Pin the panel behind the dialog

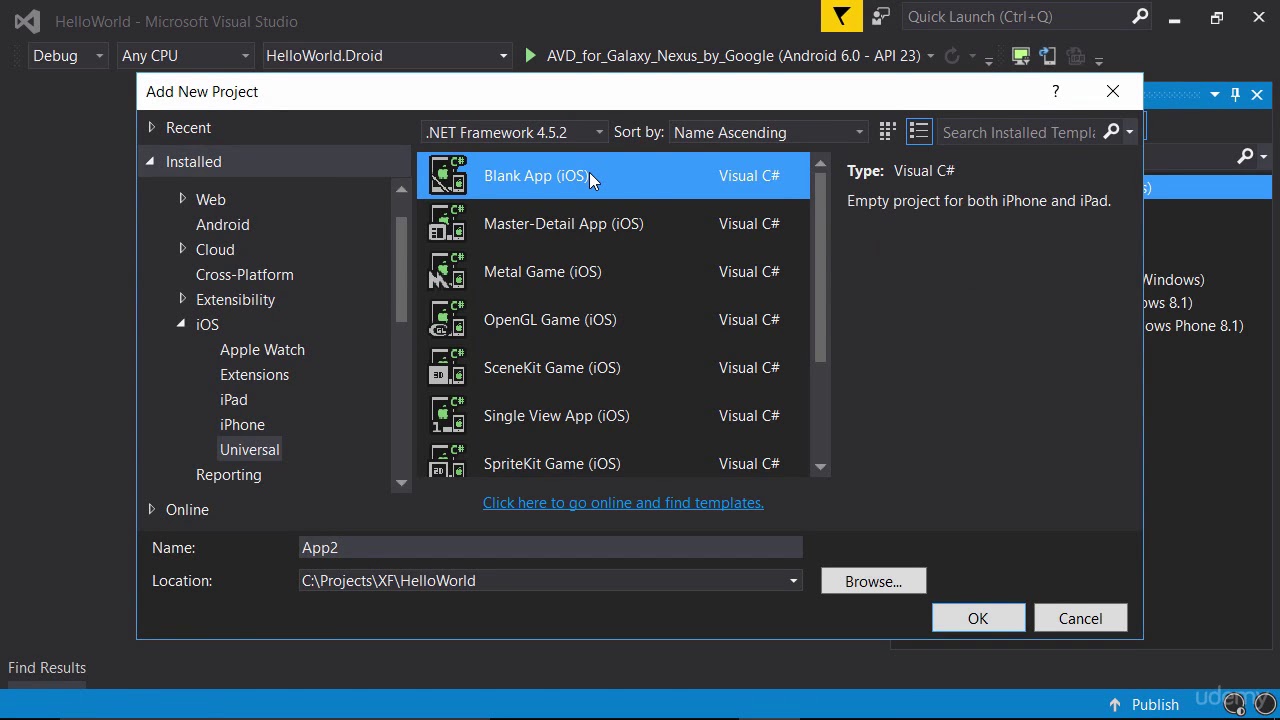(1235, 94)
